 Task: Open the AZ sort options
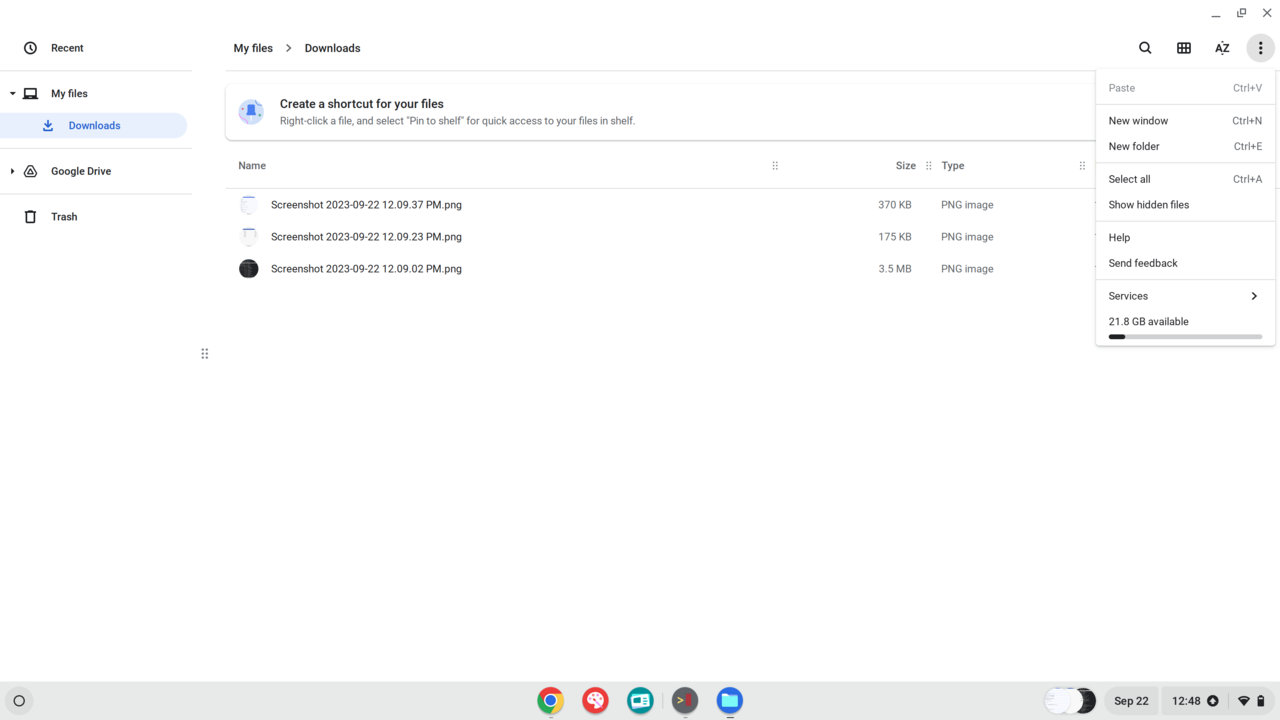coord(1222,48)
